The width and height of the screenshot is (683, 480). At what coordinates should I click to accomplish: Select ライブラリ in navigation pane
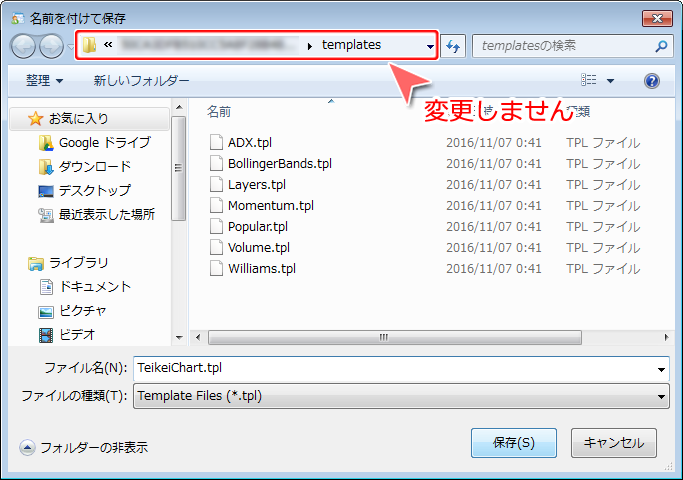78,263
